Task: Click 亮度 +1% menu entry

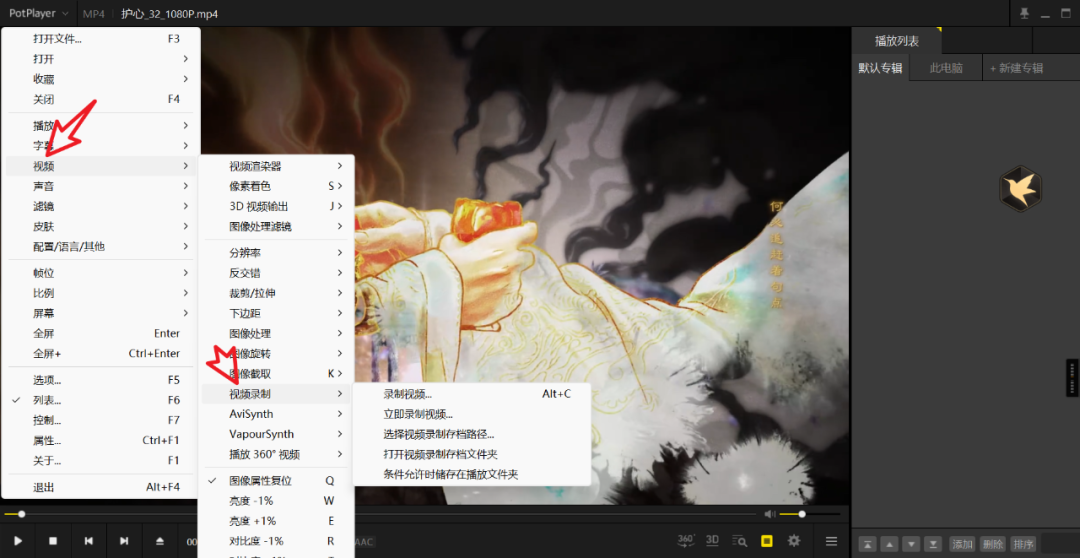Action: (x=277, y=520)
